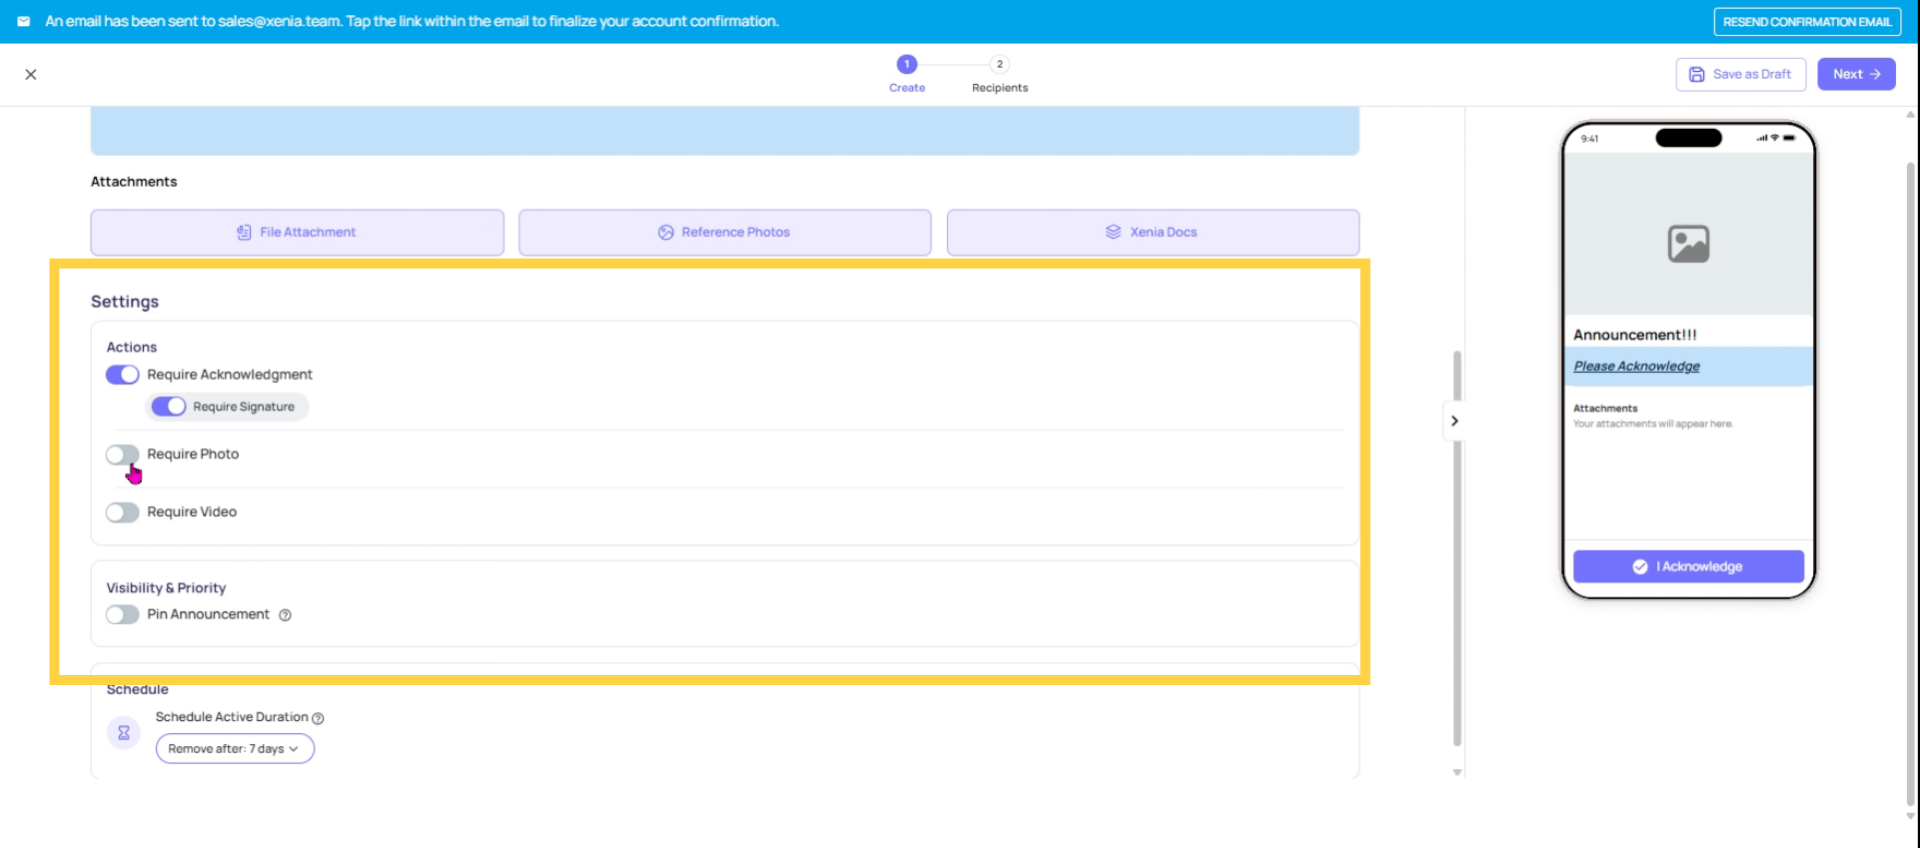This screenshot has width=1920, height=848.
Task: Enable the Require Video toggle
Action: 123,513
